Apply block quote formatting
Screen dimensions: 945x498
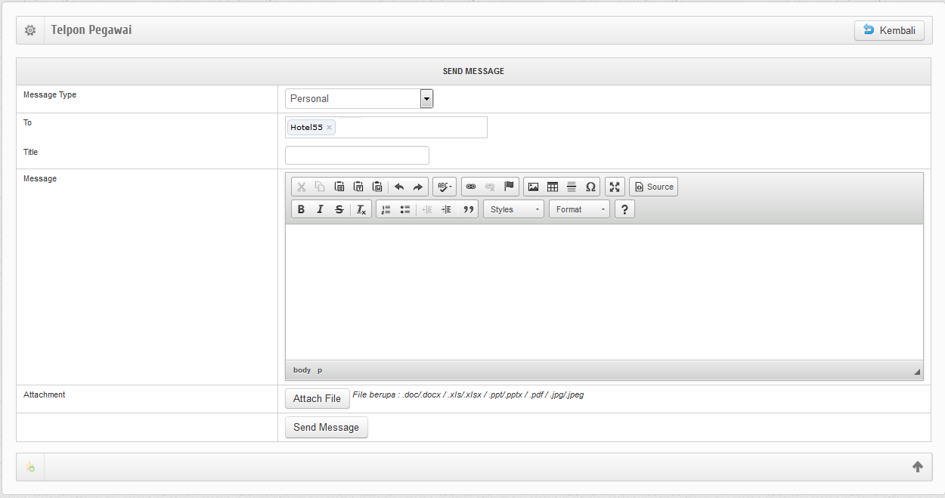[x=468, y=210]
